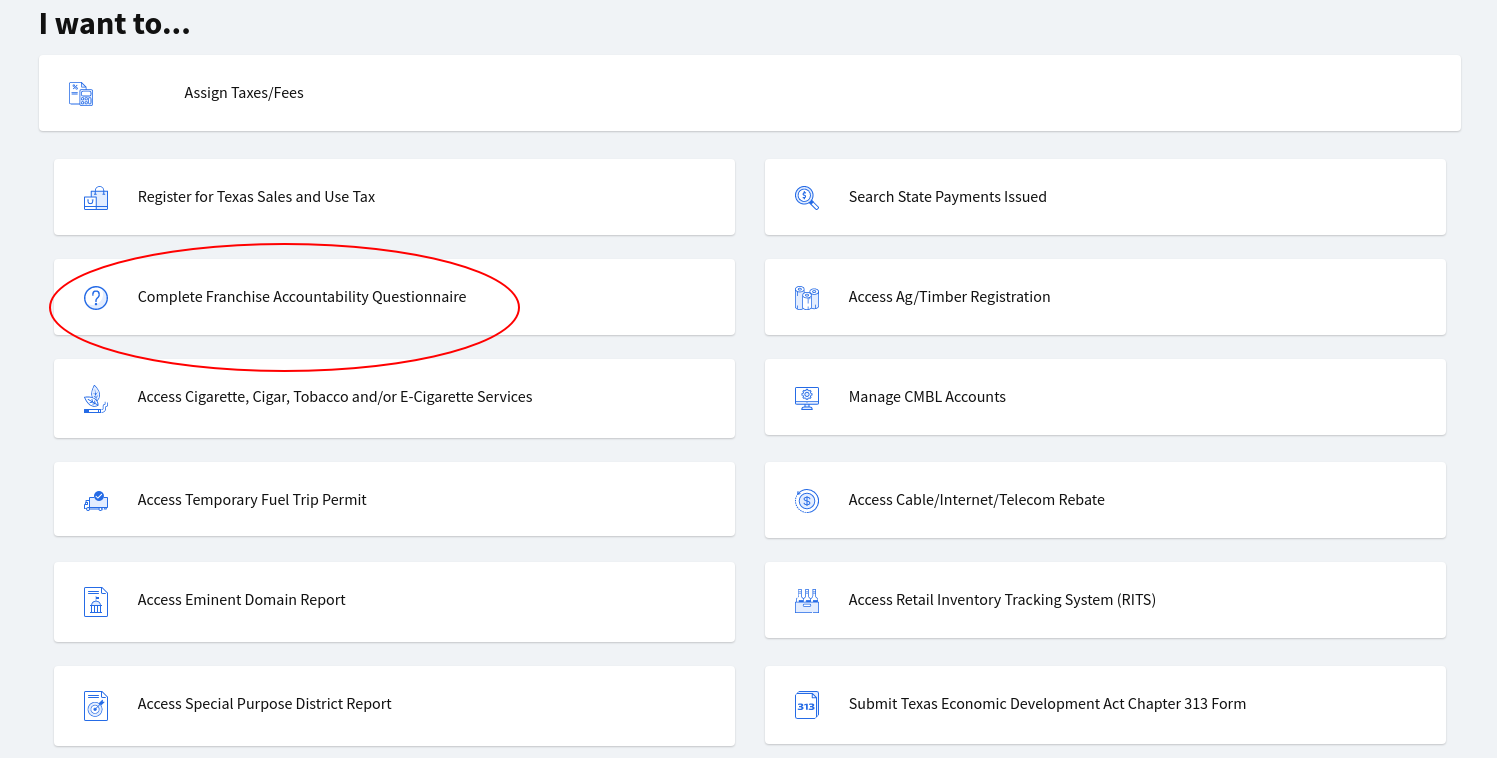Screen dimensions: 1497x758
Task: Click the Special Purpose District target icon
Action: coord(96,705)
